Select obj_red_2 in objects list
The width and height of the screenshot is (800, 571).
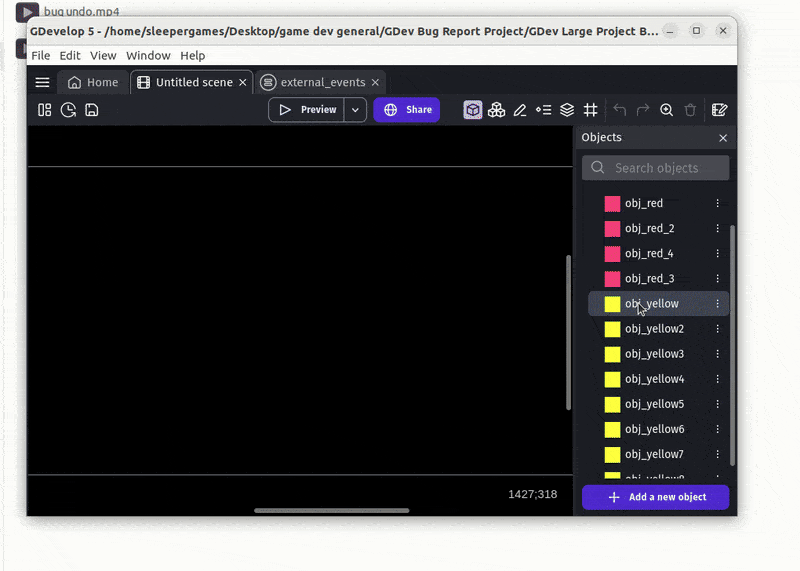tap(659, 228)
